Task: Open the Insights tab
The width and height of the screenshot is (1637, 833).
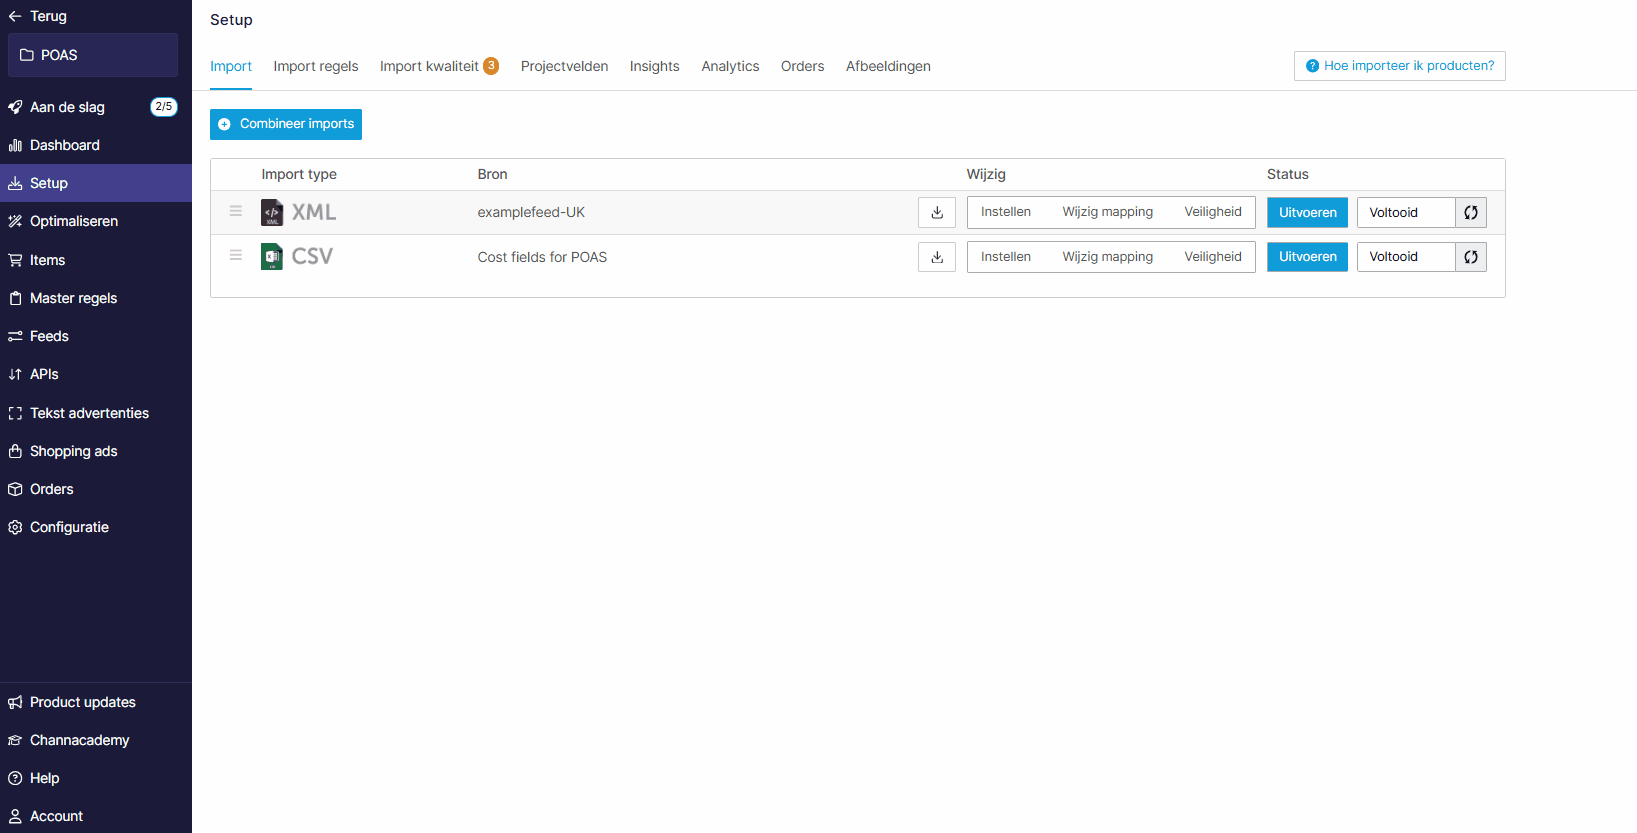Action: [x=655, y=66]
